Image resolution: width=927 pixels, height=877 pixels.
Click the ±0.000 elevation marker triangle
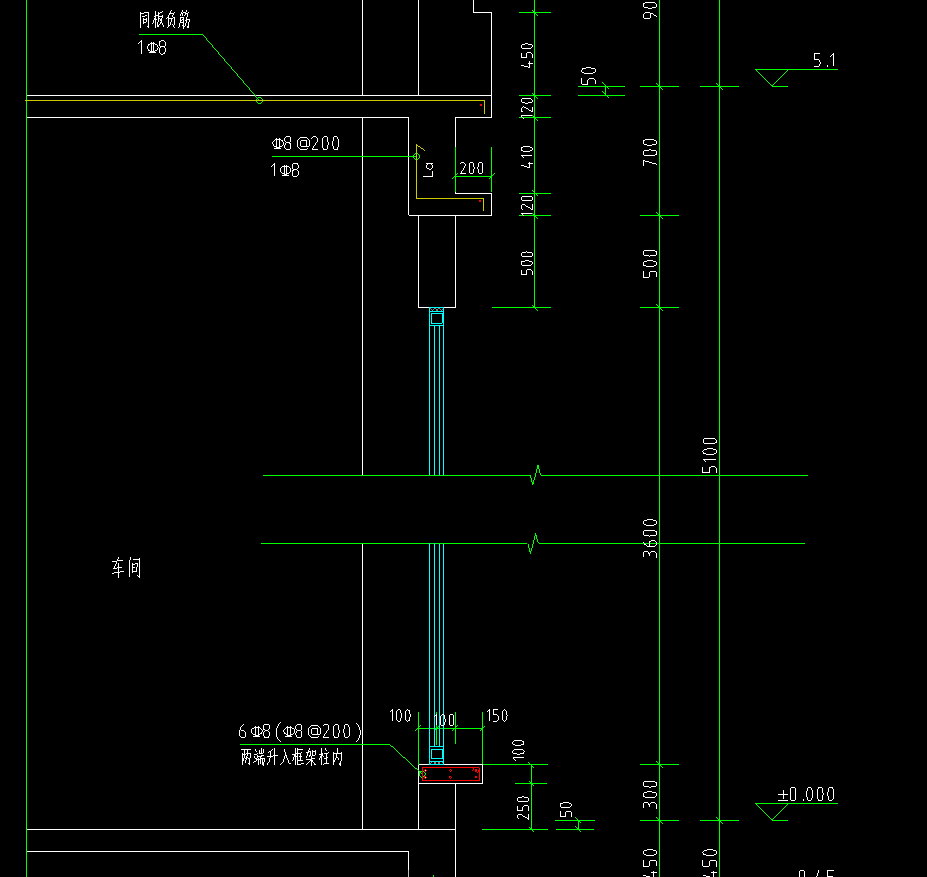pos(772,811)
